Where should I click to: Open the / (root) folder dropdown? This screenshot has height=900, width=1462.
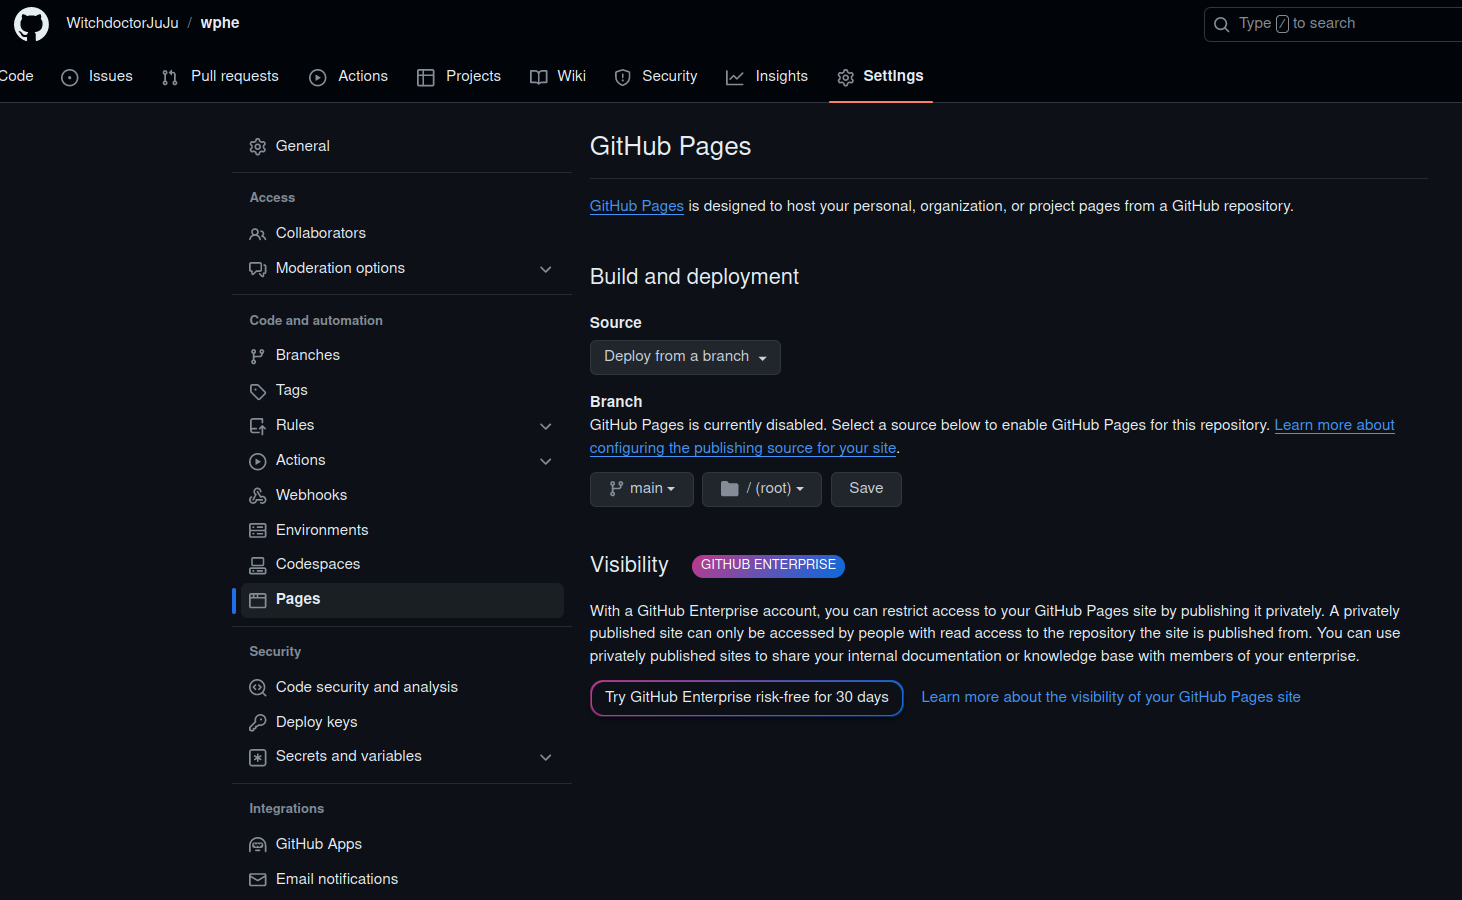(761, 489)
